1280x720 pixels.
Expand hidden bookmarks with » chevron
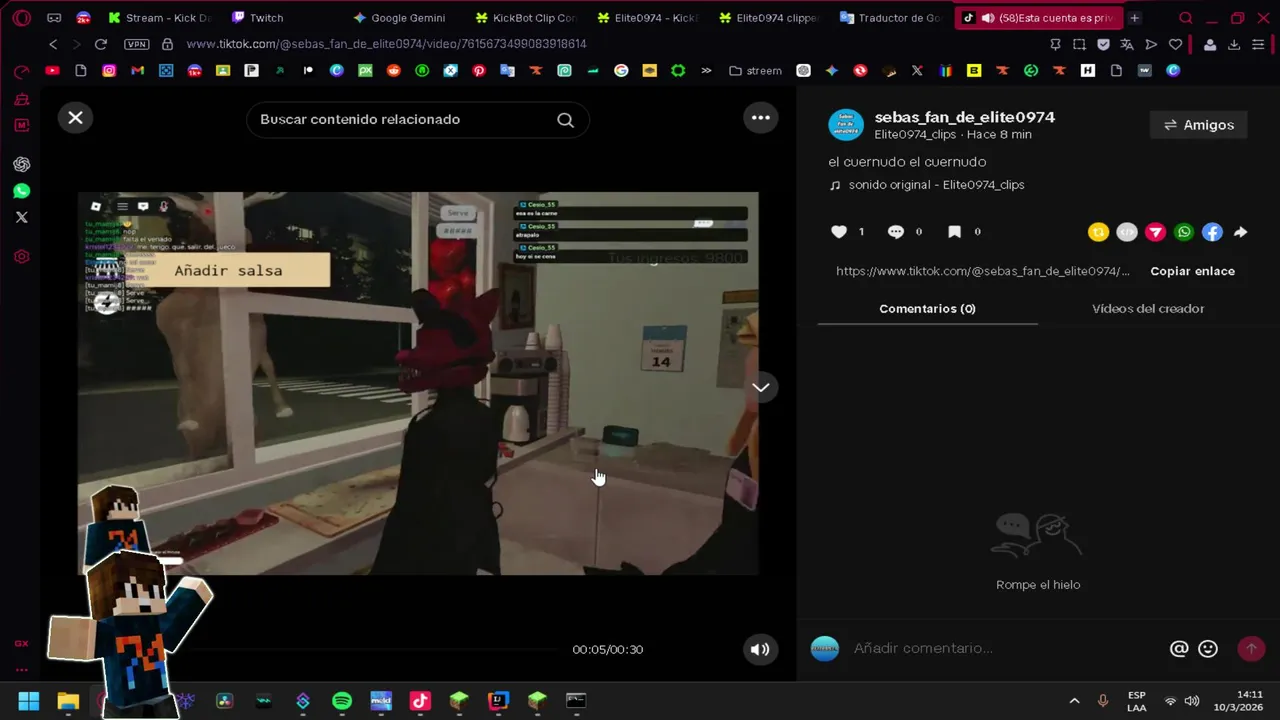706,71
